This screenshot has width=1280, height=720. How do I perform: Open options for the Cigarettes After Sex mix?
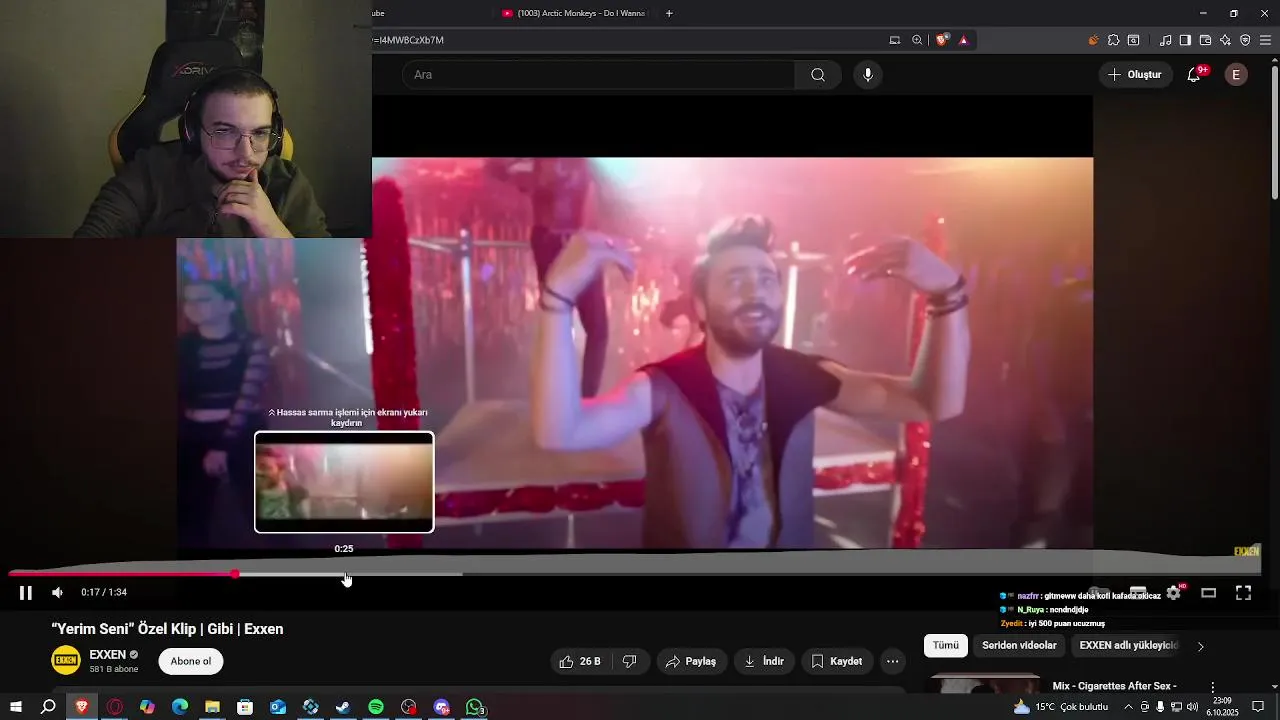click(x=1213, y=687)
